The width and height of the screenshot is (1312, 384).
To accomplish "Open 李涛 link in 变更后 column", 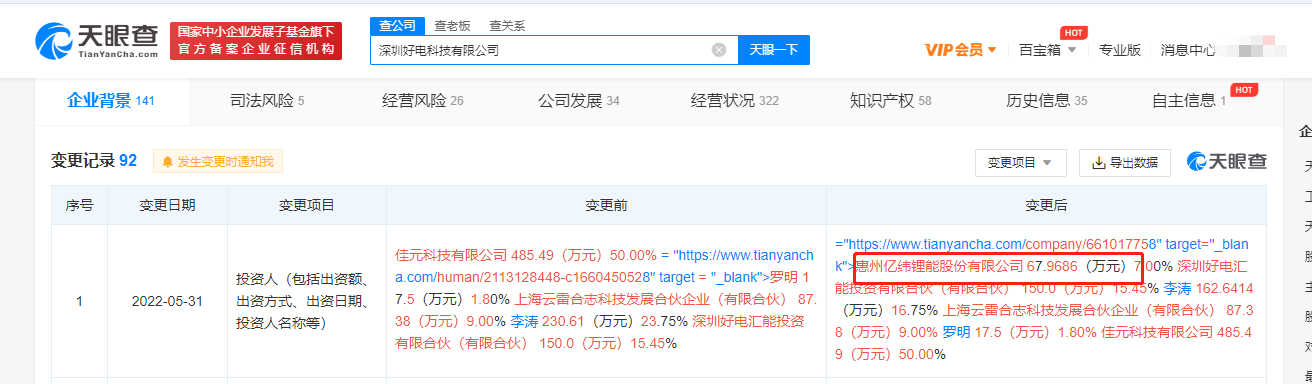I will click(1177, 288).
